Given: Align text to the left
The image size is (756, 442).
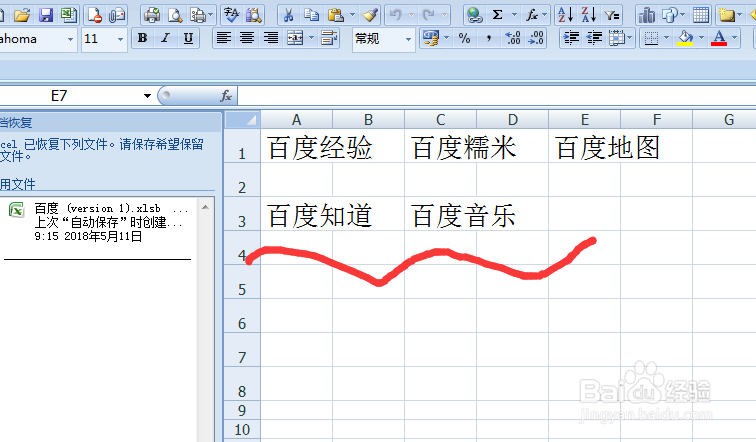Looking at the screenshot, I should 223,38.
